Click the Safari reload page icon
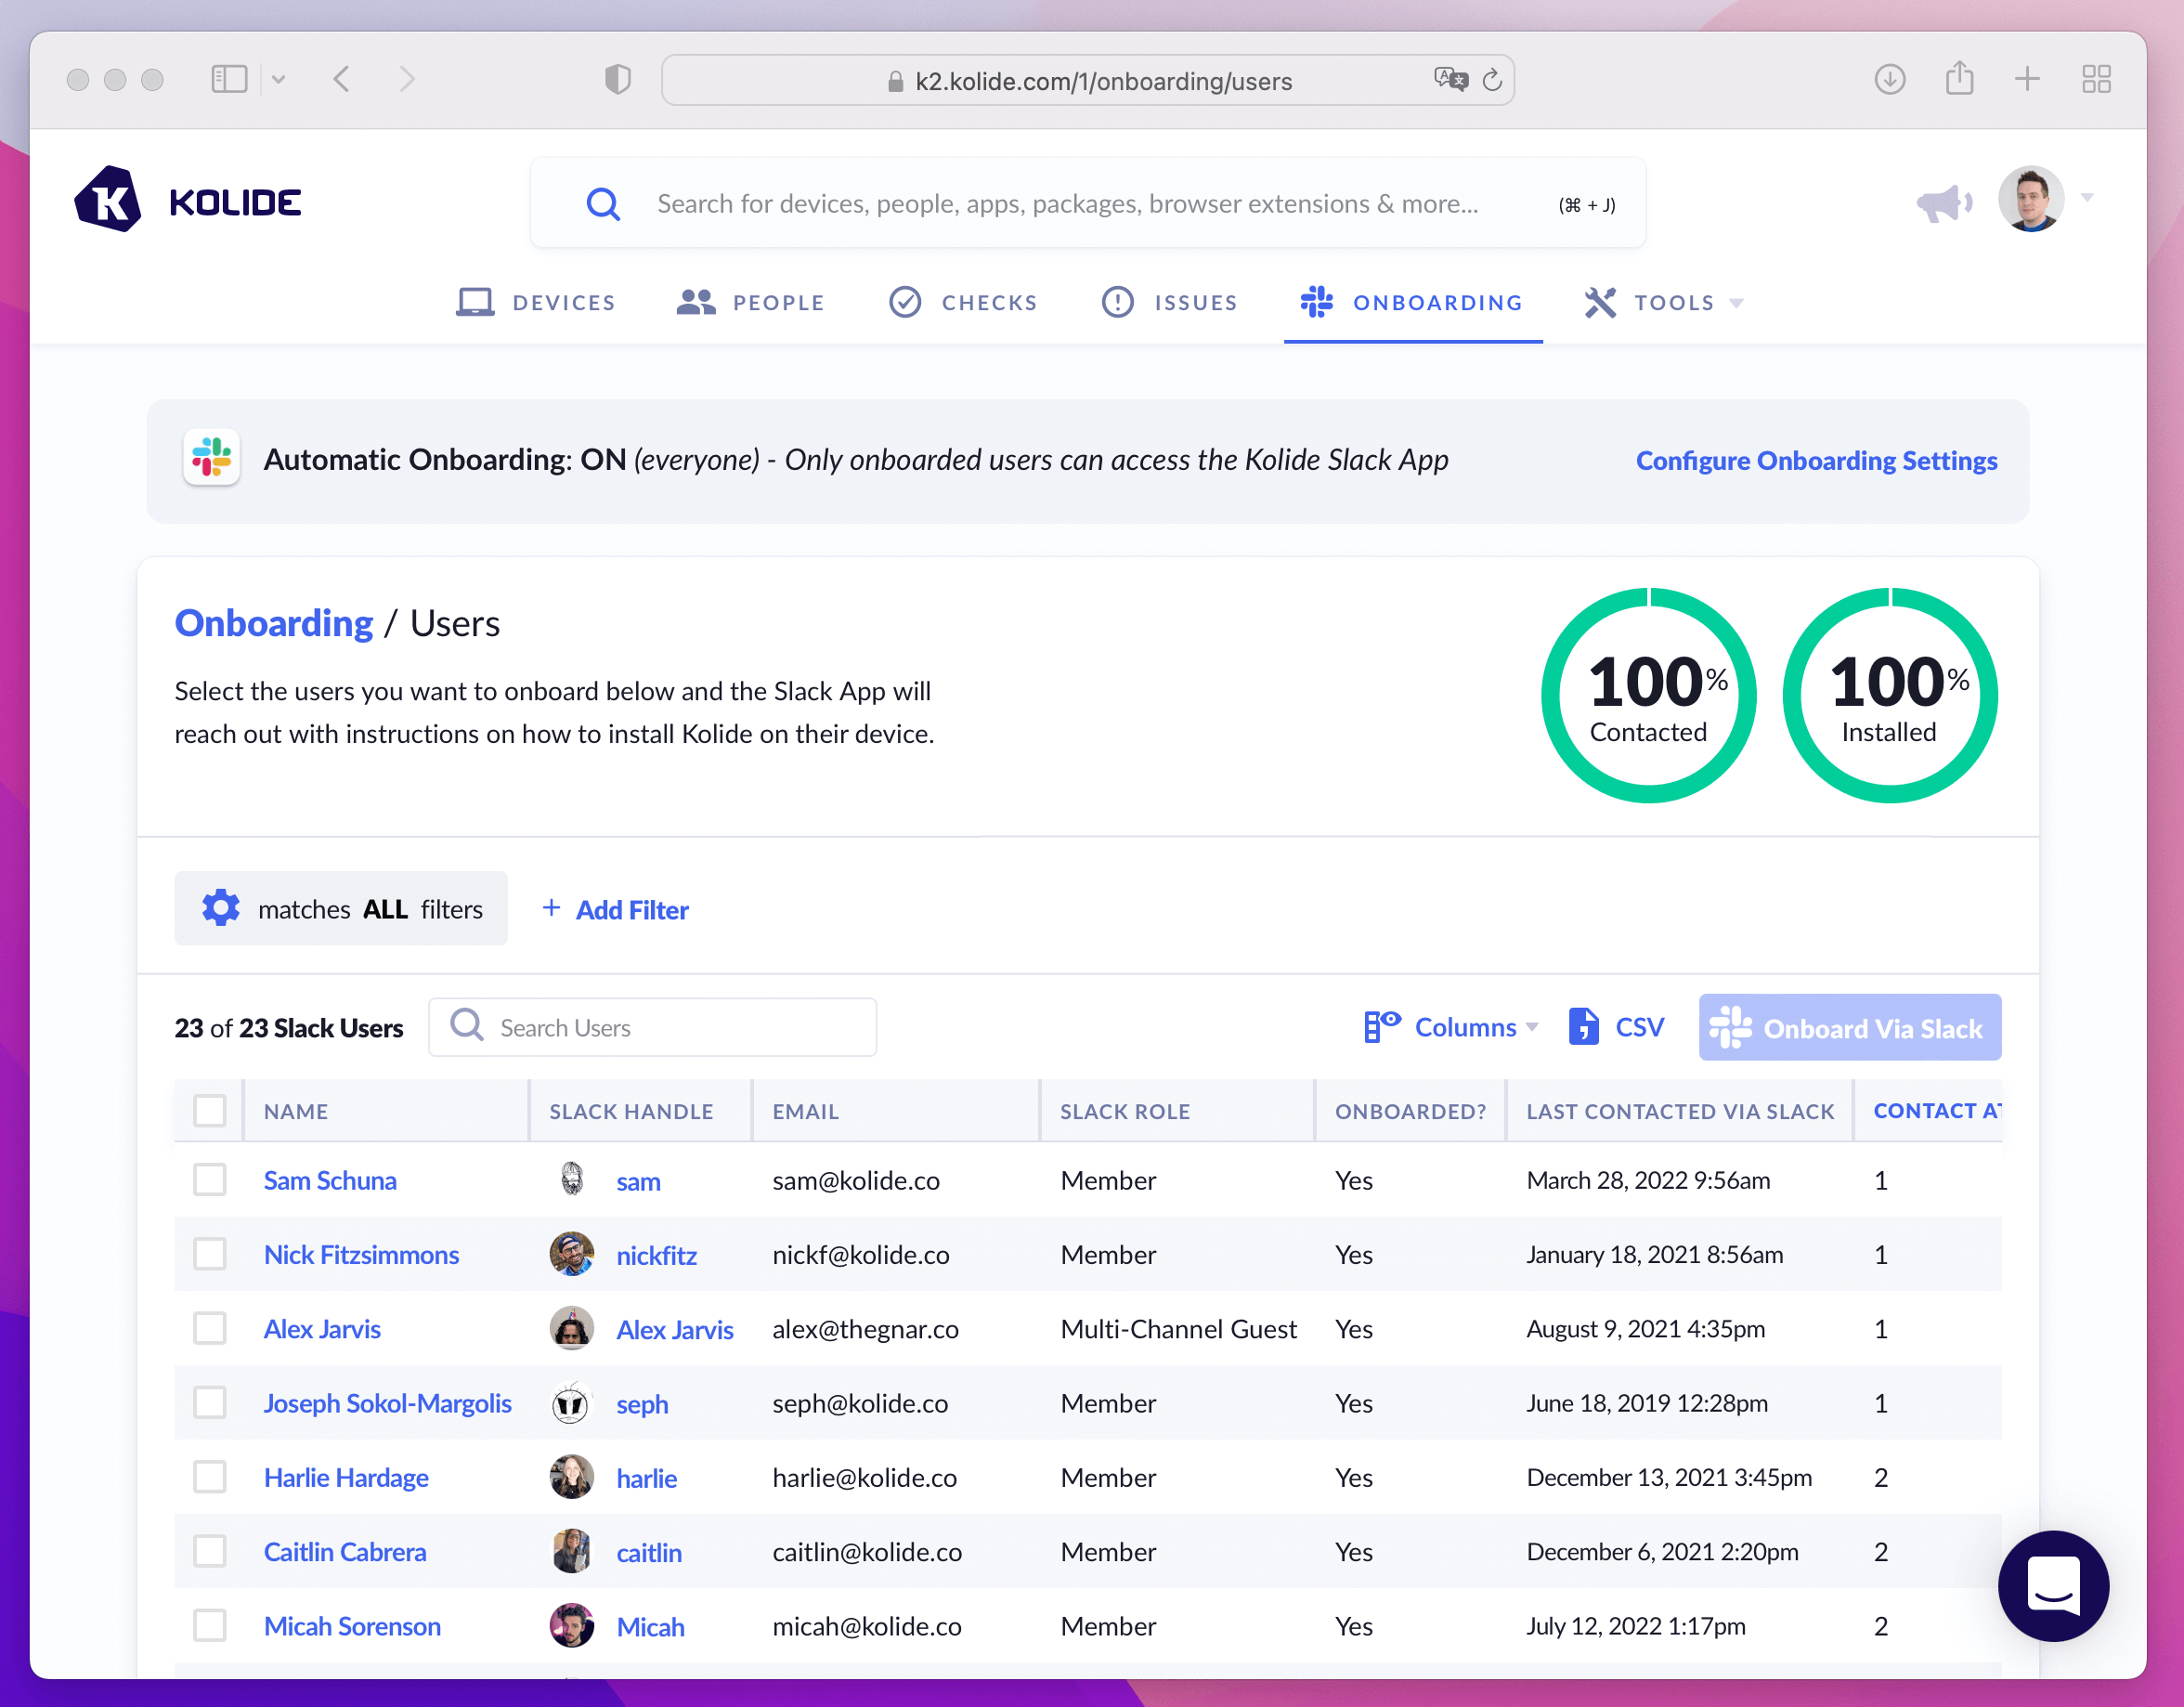This screenshot has width=2184, height=1707. [1491, 80]
